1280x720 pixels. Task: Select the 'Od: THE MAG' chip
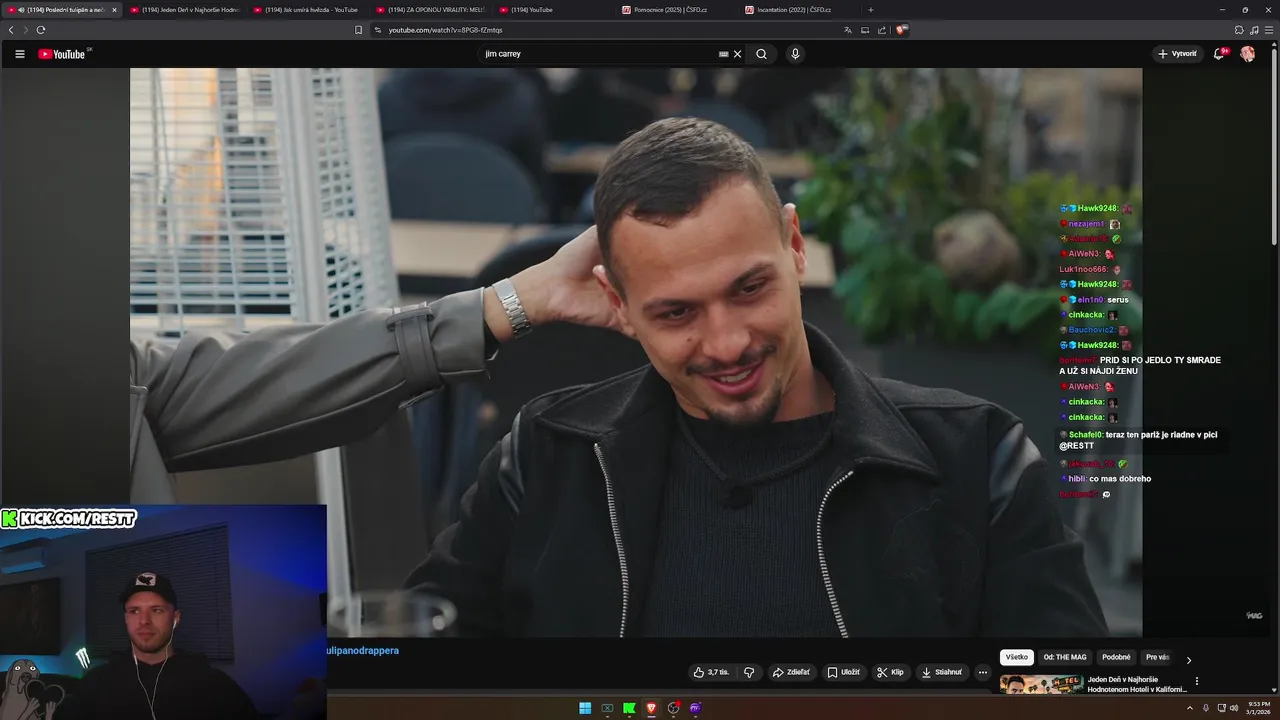point(1065,657)
